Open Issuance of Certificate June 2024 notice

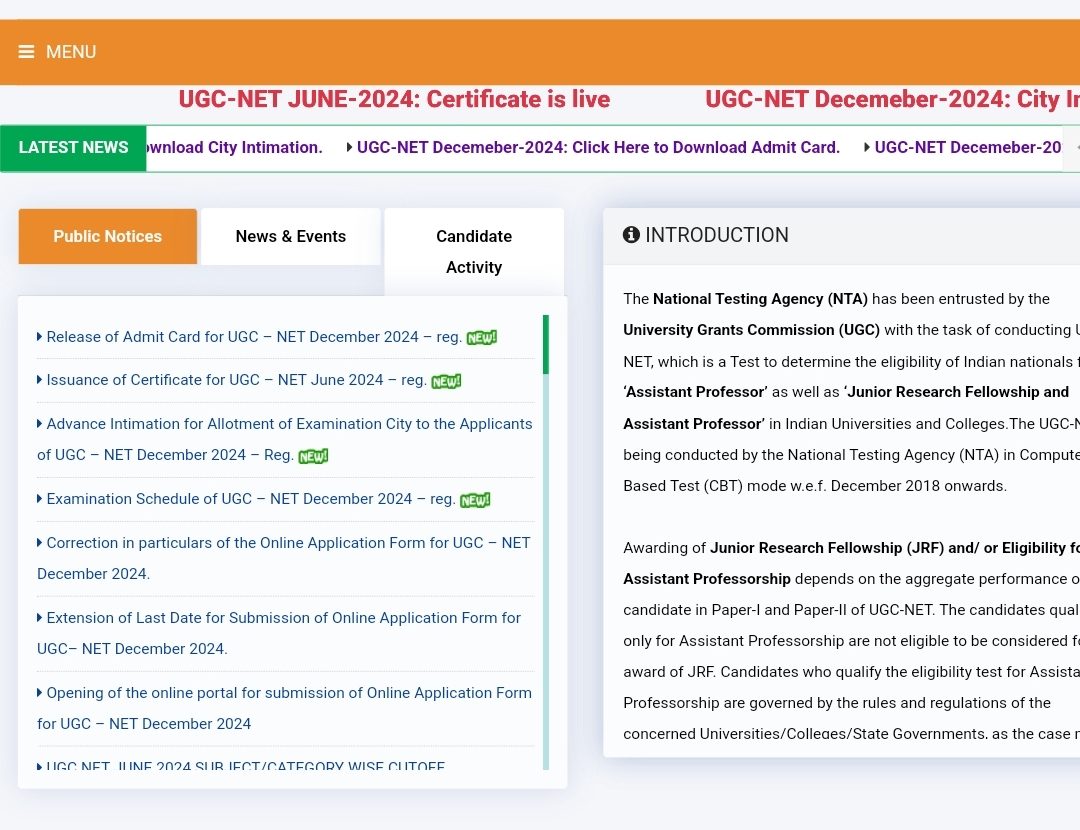(x=236, y=380)
